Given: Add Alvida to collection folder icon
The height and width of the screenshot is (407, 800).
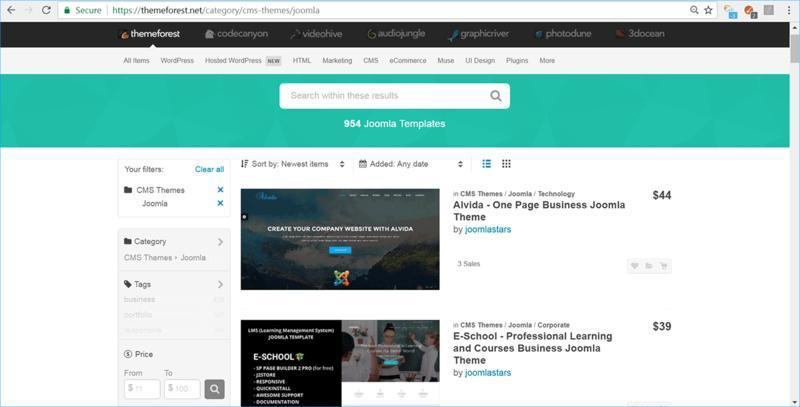Looking at the screenshot, I should click(x=648, y=266).
